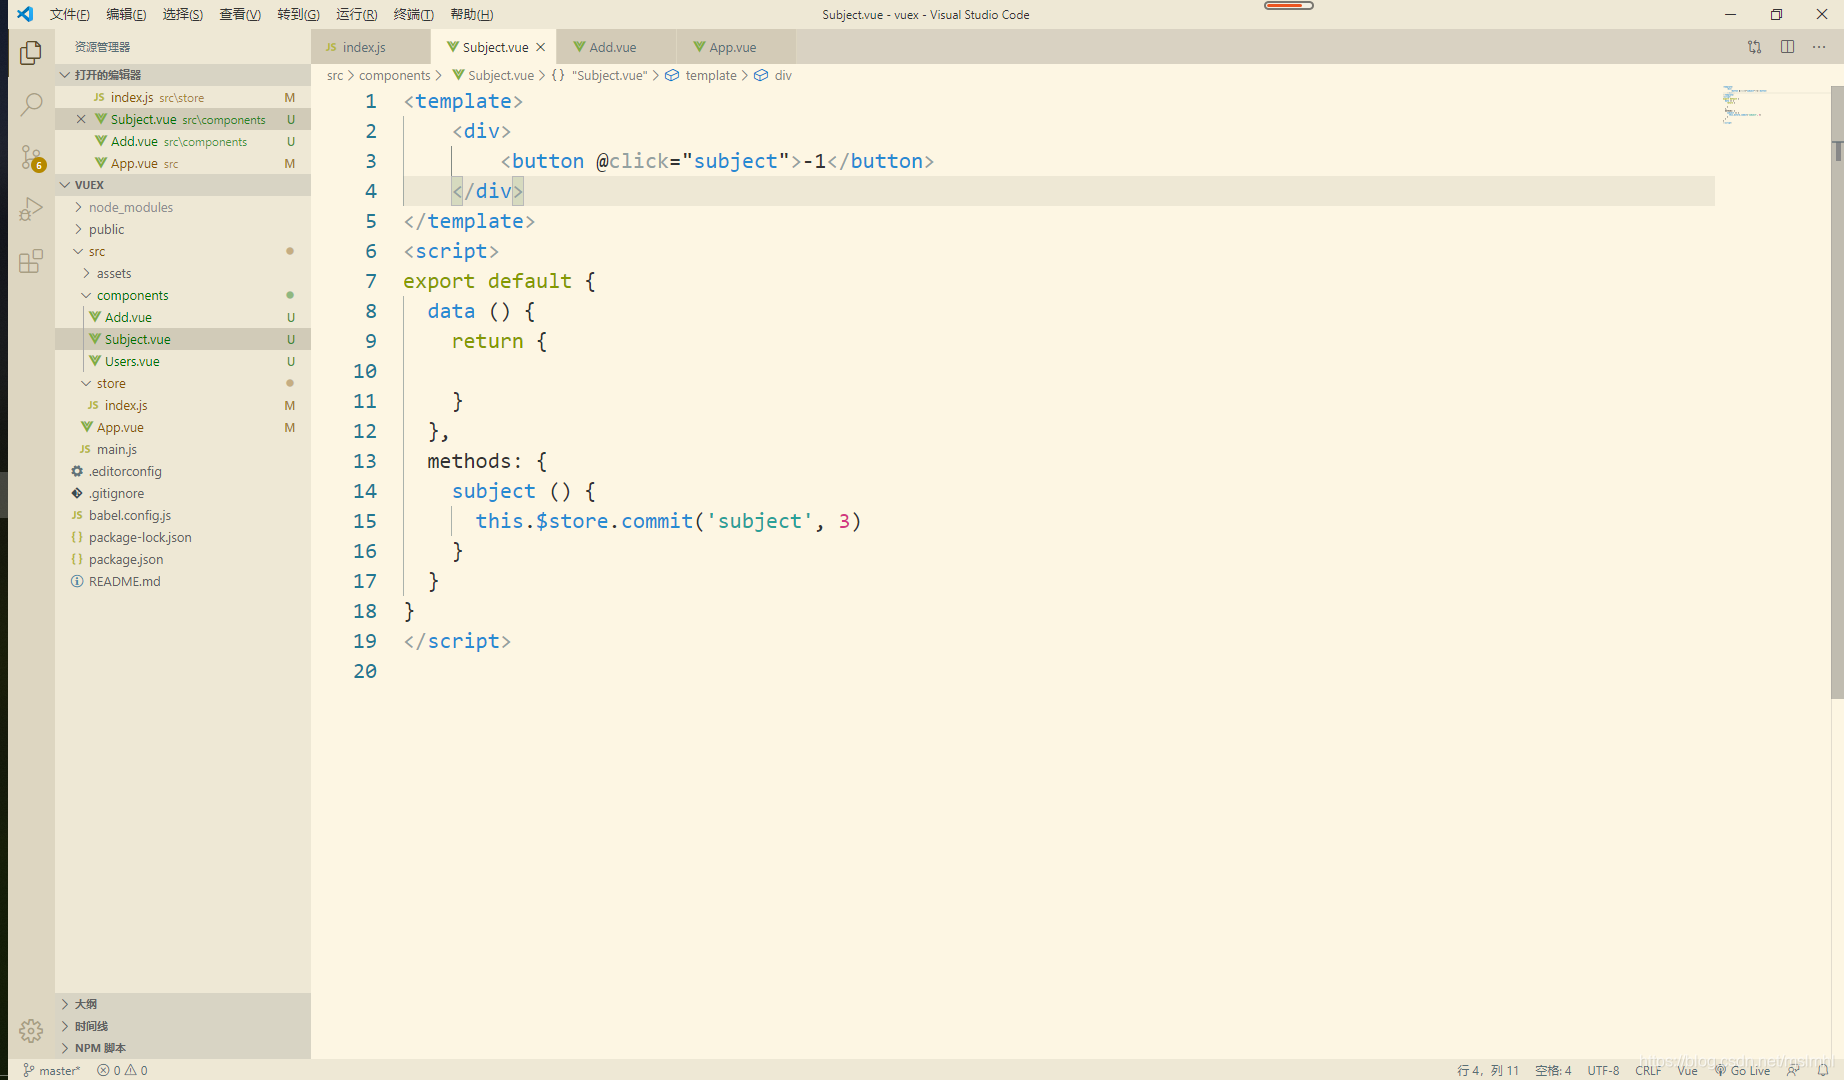The image size is (1844, 1080).
Task: Close Subject.vue in open editors list
Action: [81, 119]
